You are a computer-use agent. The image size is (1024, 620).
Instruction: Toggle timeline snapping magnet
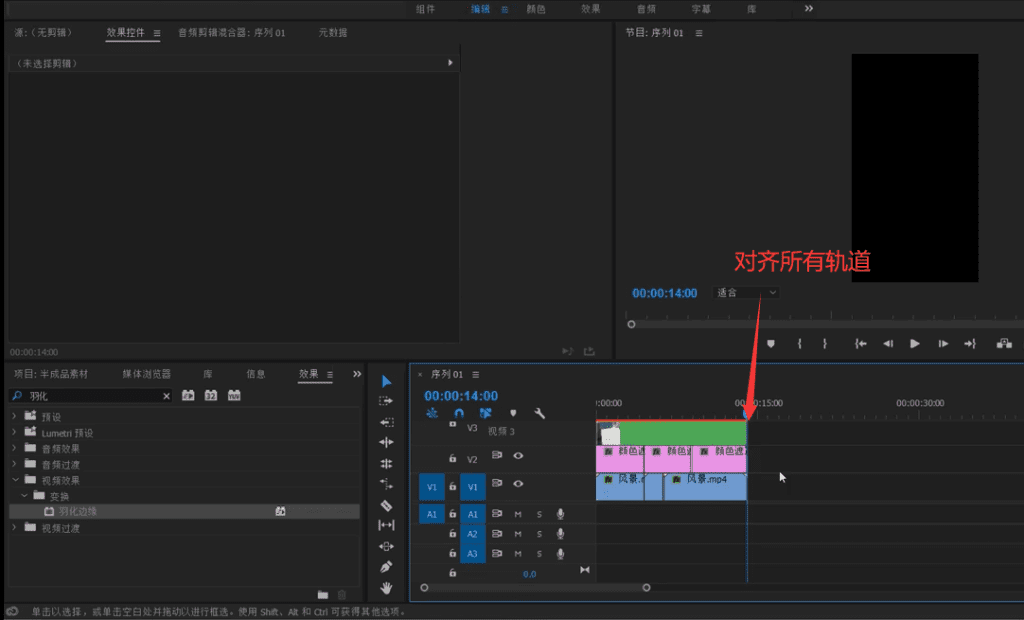coord(459,413)
